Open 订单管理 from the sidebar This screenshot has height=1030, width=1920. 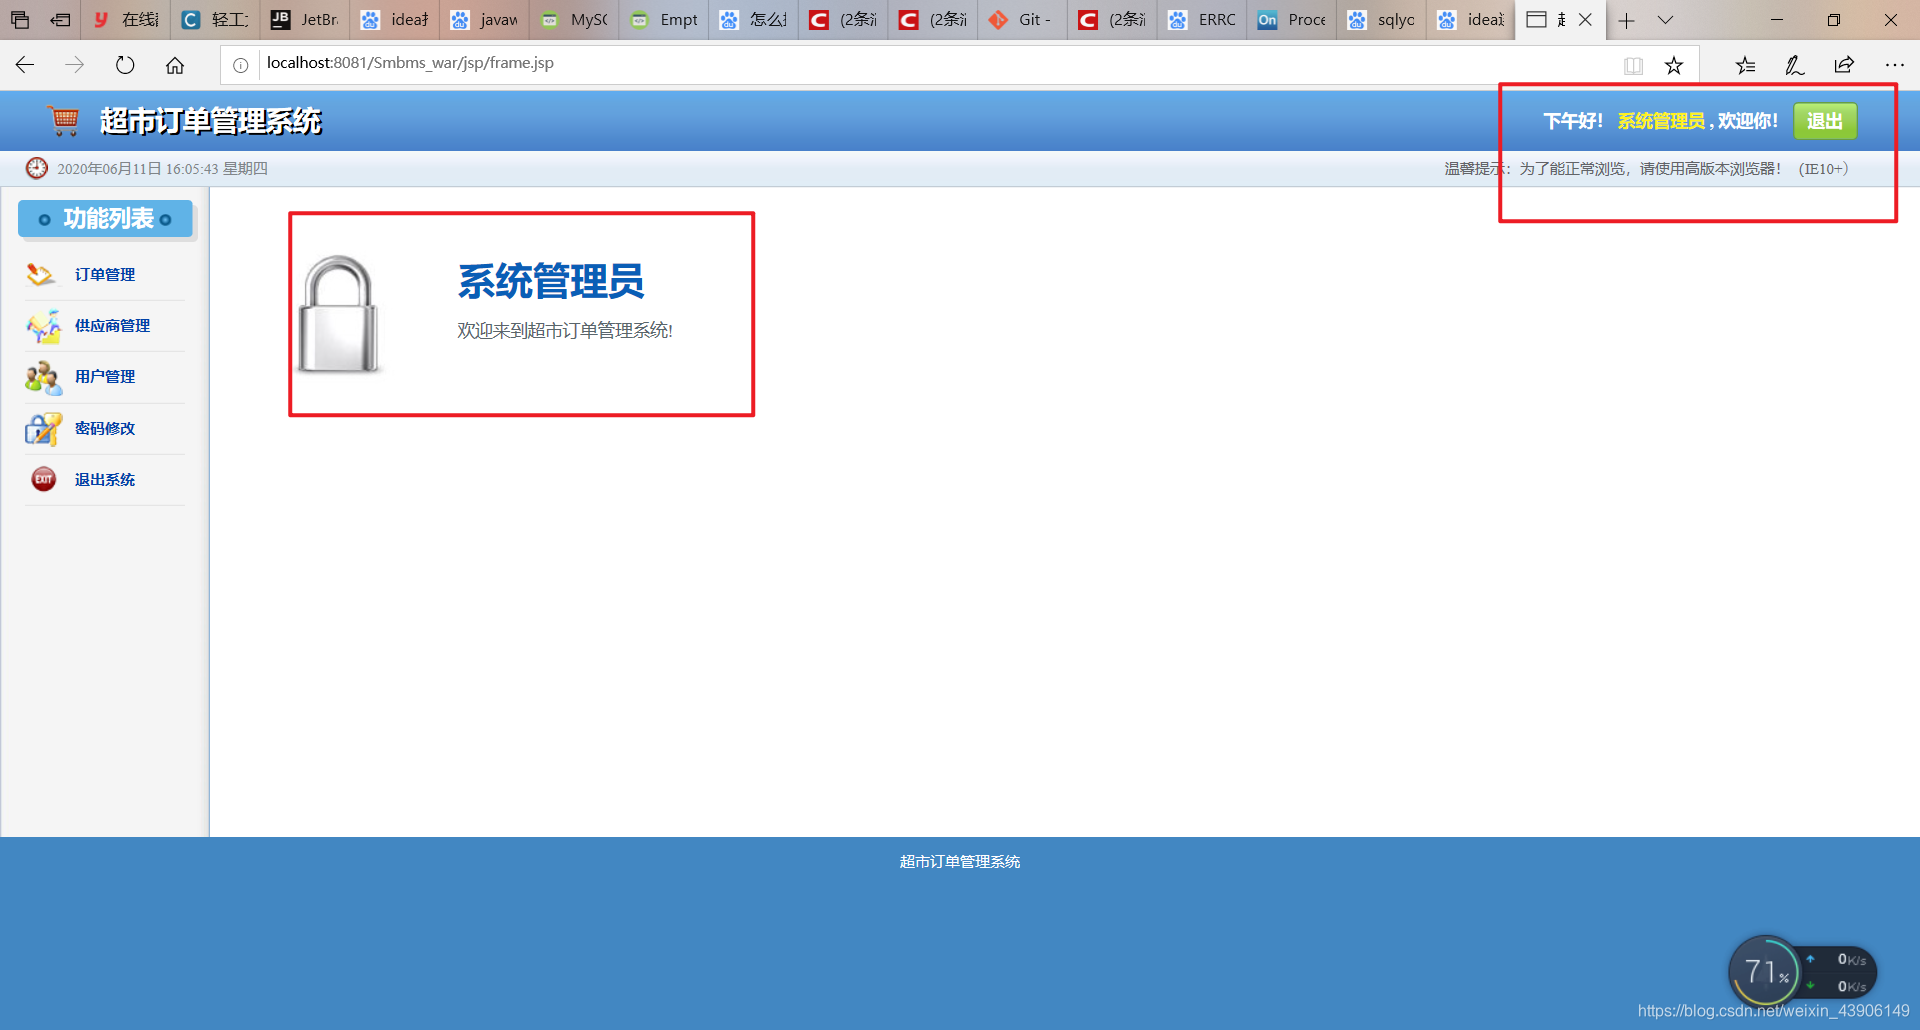(105, 275)
